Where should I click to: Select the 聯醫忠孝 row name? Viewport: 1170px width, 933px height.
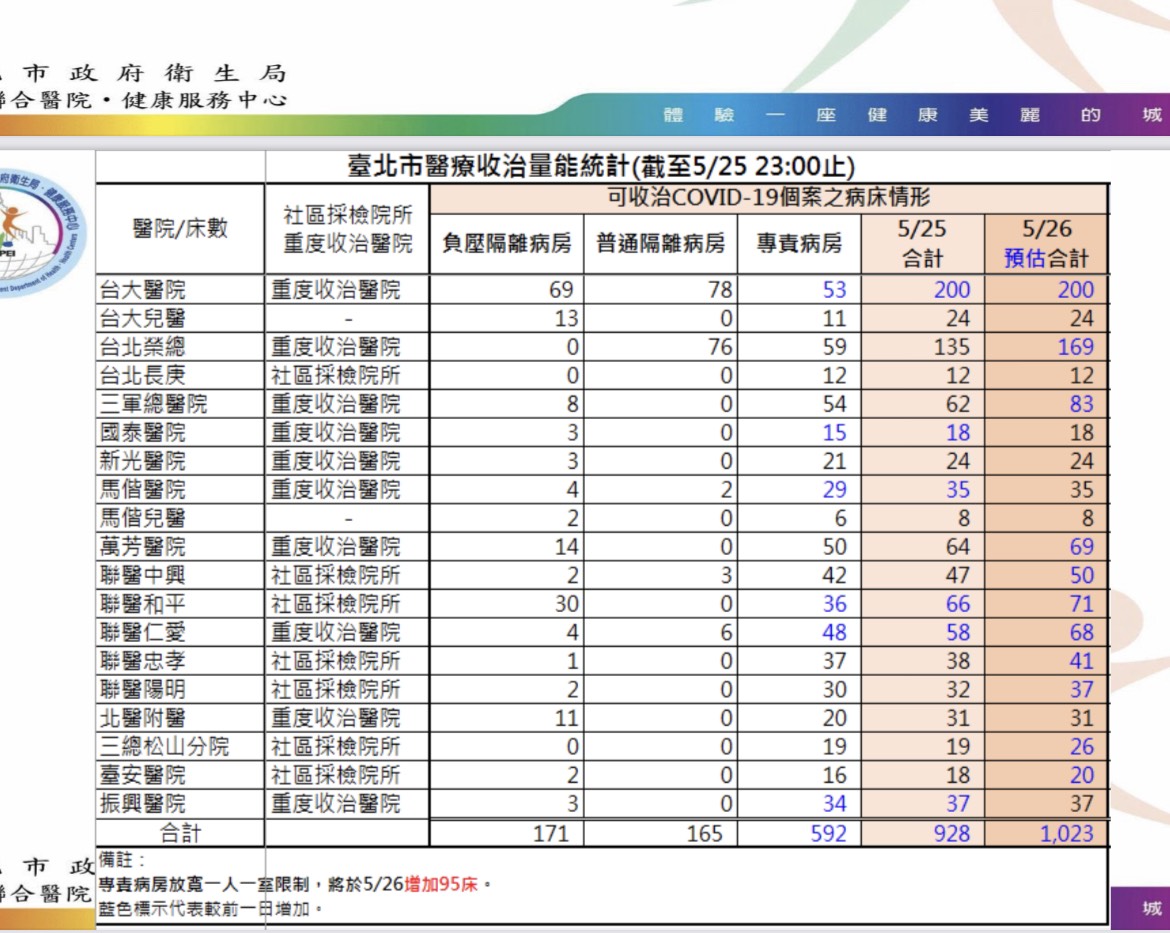pyautogui.click(x=143, y=661)
